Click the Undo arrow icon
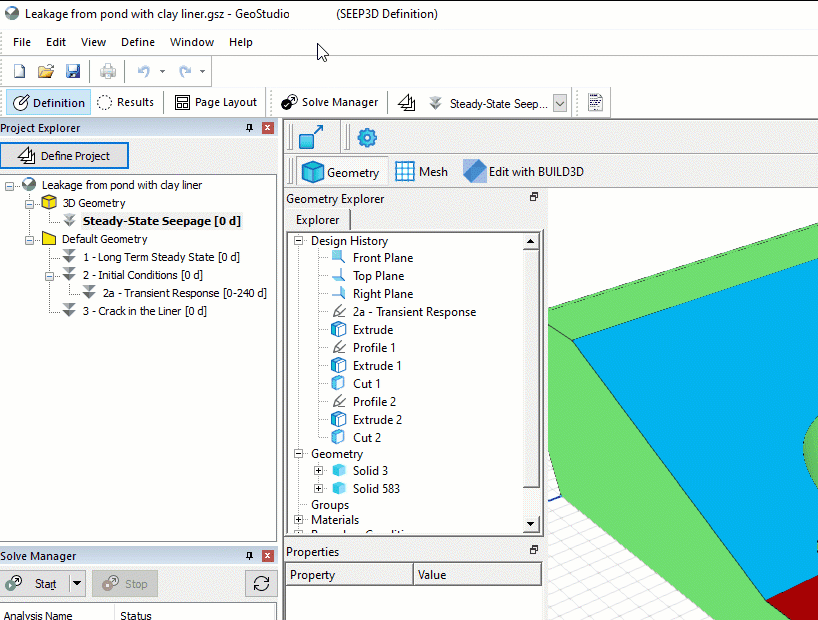818x620 pixels. point(143,71)
